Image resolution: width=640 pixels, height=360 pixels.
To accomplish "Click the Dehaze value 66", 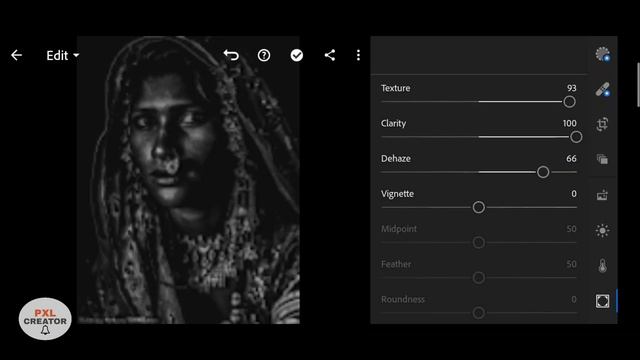I will pos(571,158).
